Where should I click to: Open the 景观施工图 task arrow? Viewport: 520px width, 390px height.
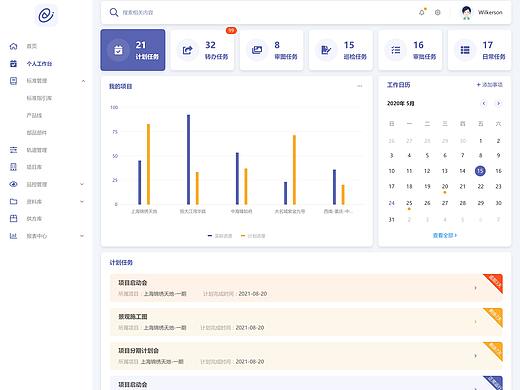[476, 322]
